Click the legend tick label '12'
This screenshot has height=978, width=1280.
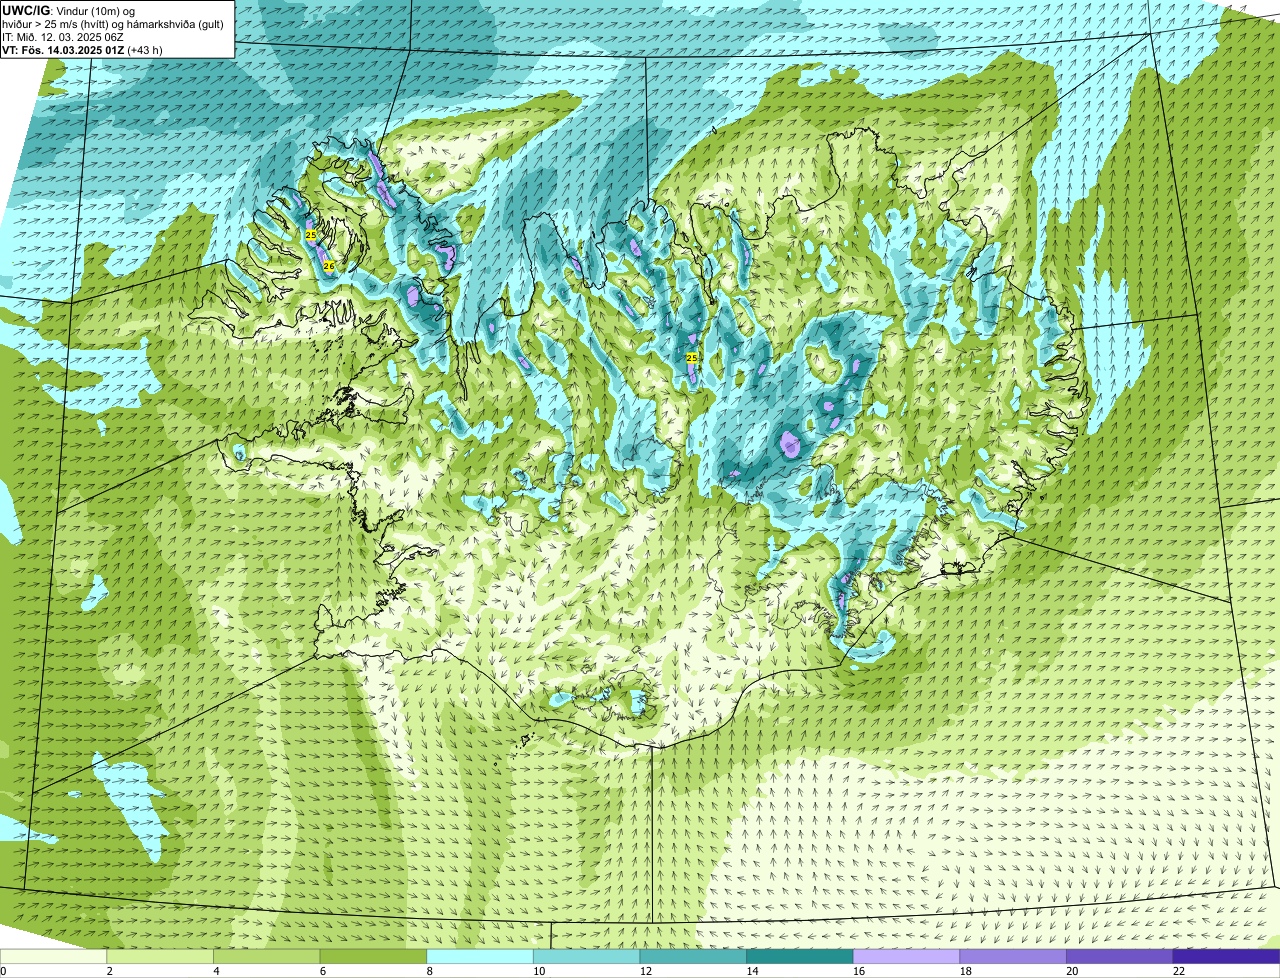[x=646, y=971]
